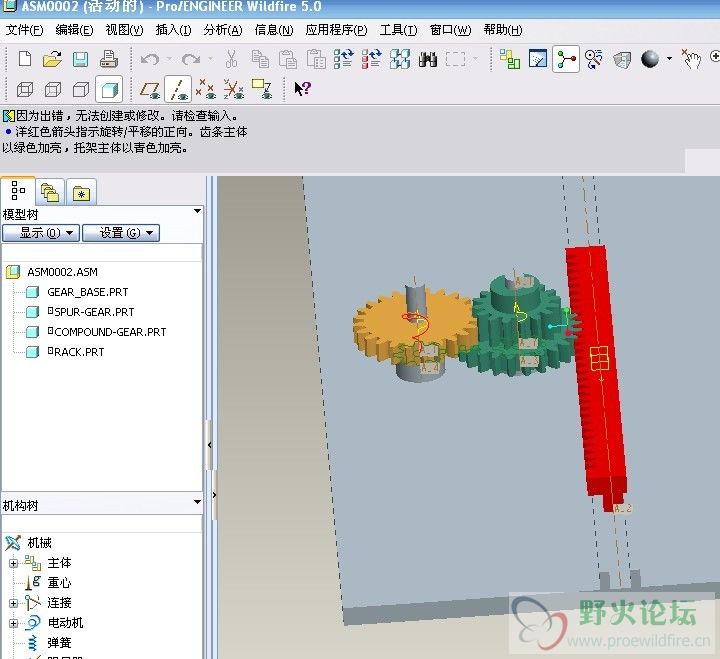The width and height of the screenshot is (720, 659).
Task: Redo the action via the toolbar arrow
Action: coord(191,60)
